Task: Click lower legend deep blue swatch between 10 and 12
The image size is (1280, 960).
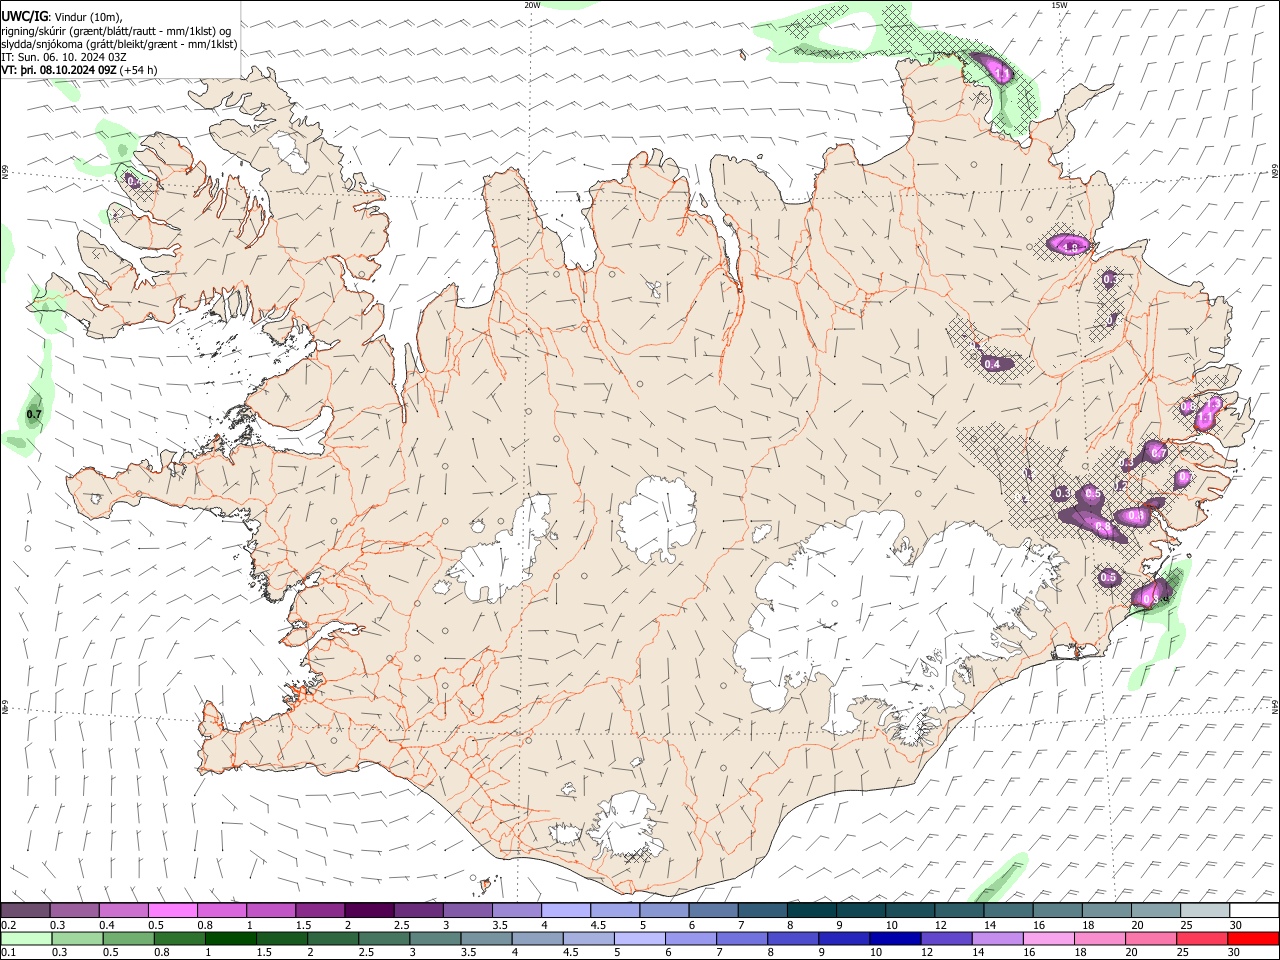Action: click(896, 938)
